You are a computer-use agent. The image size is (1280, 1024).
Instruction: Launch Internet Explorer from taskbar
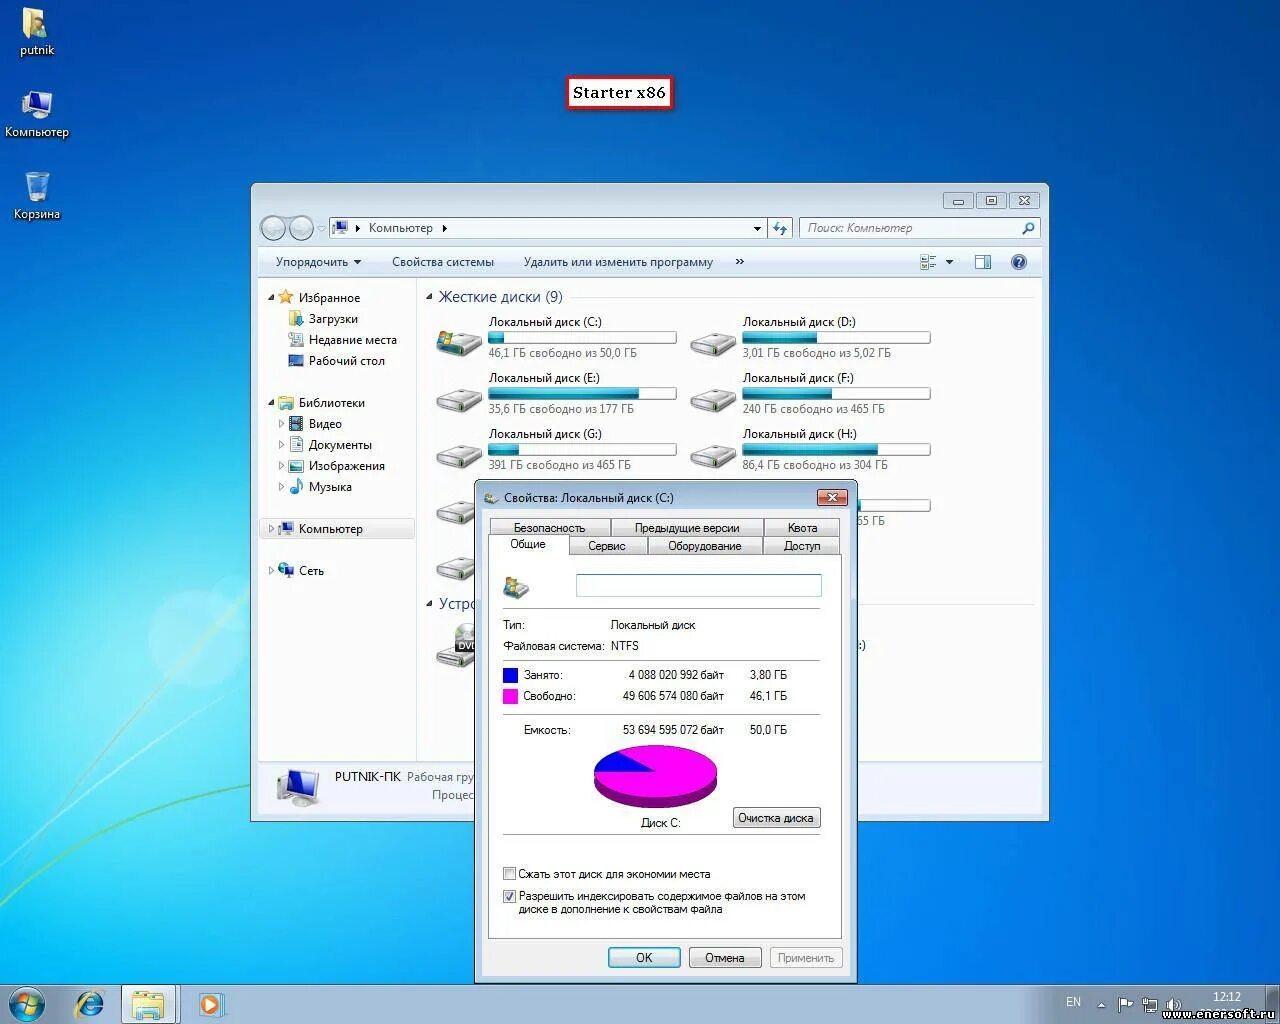(x=90, y=1004)
